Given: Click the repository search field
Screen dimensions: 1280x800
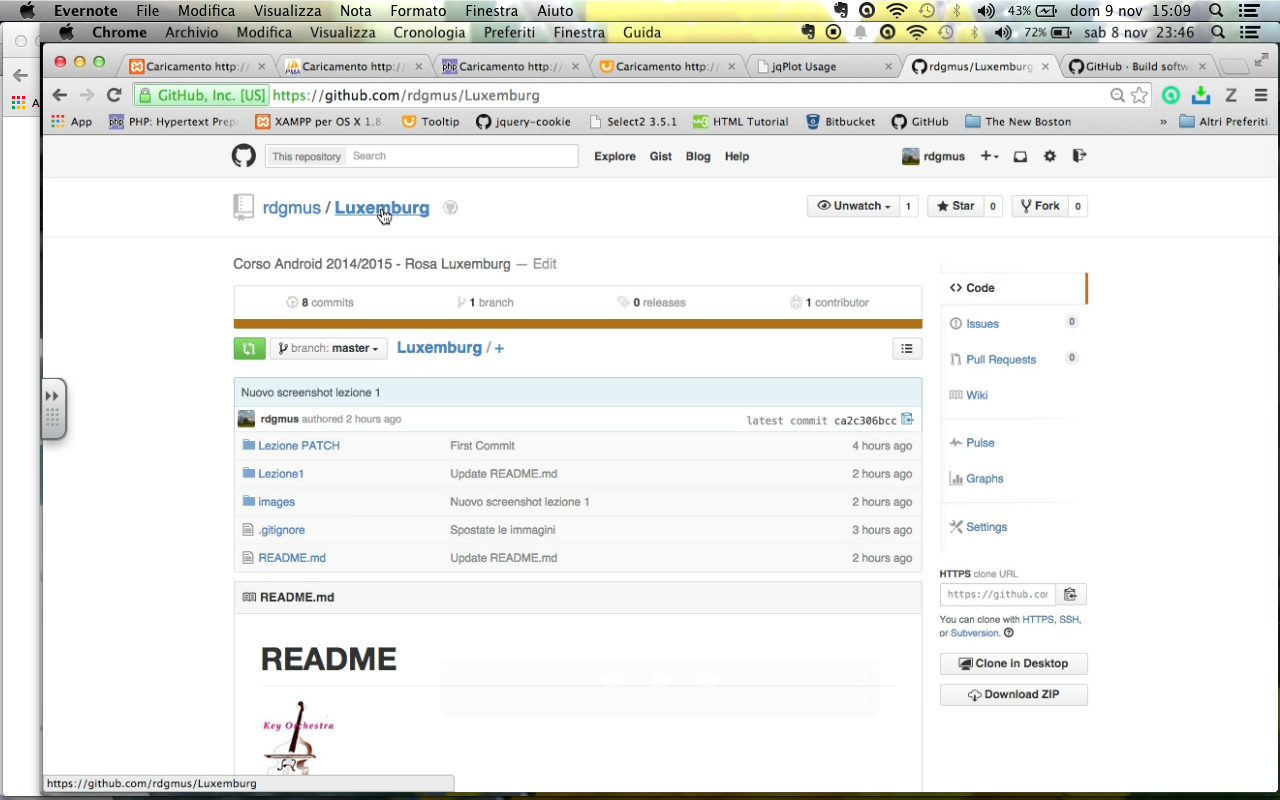Looking at the screenshot, I should pyautogui.click(x=462, y=156).
